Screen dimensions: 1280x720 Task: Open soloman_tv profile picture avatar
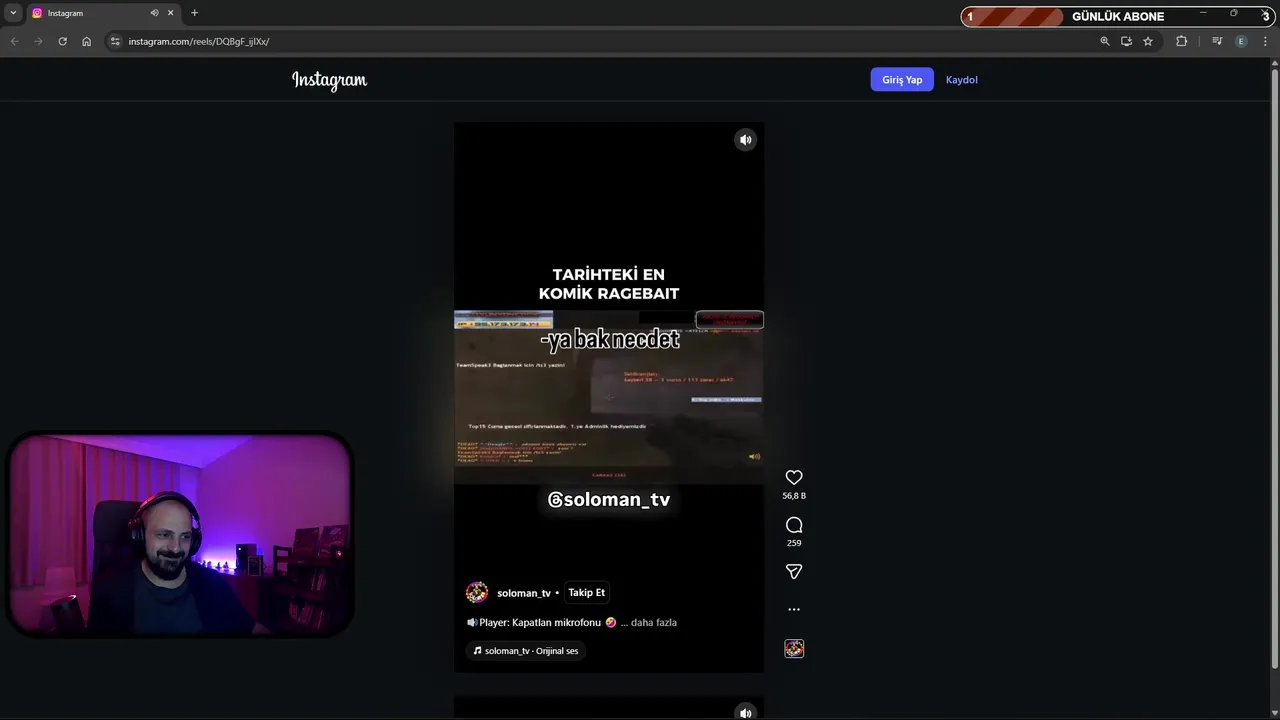tap(477, 593)
